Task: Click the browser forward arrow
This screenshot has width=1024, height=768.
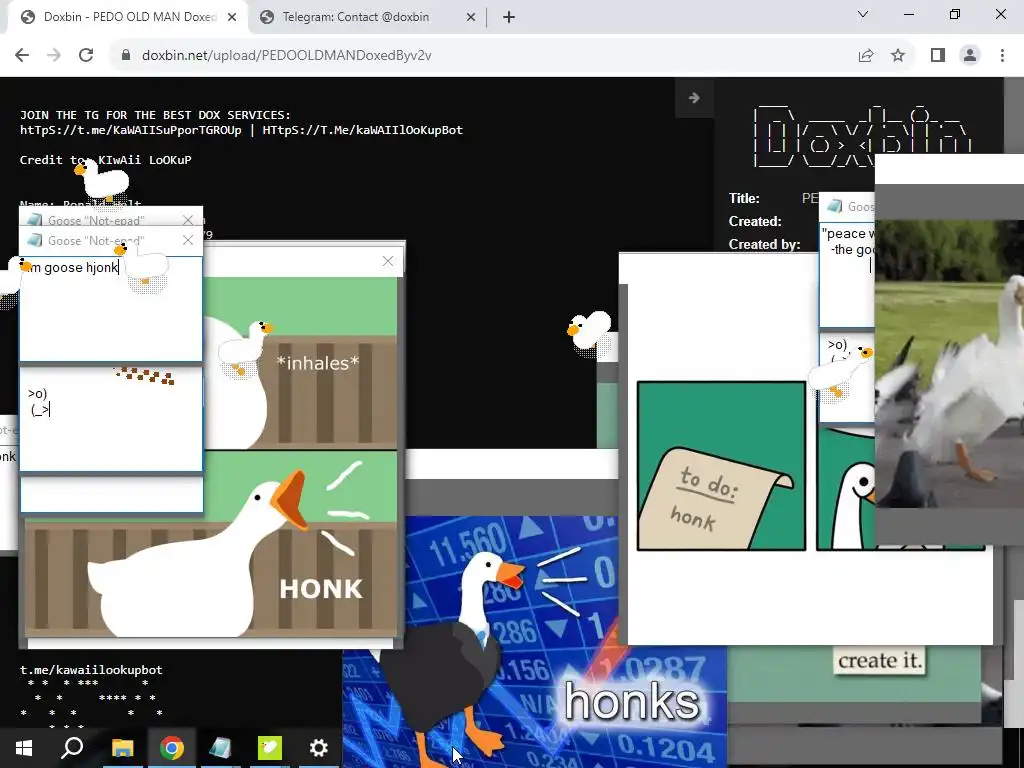Action: 54,56
